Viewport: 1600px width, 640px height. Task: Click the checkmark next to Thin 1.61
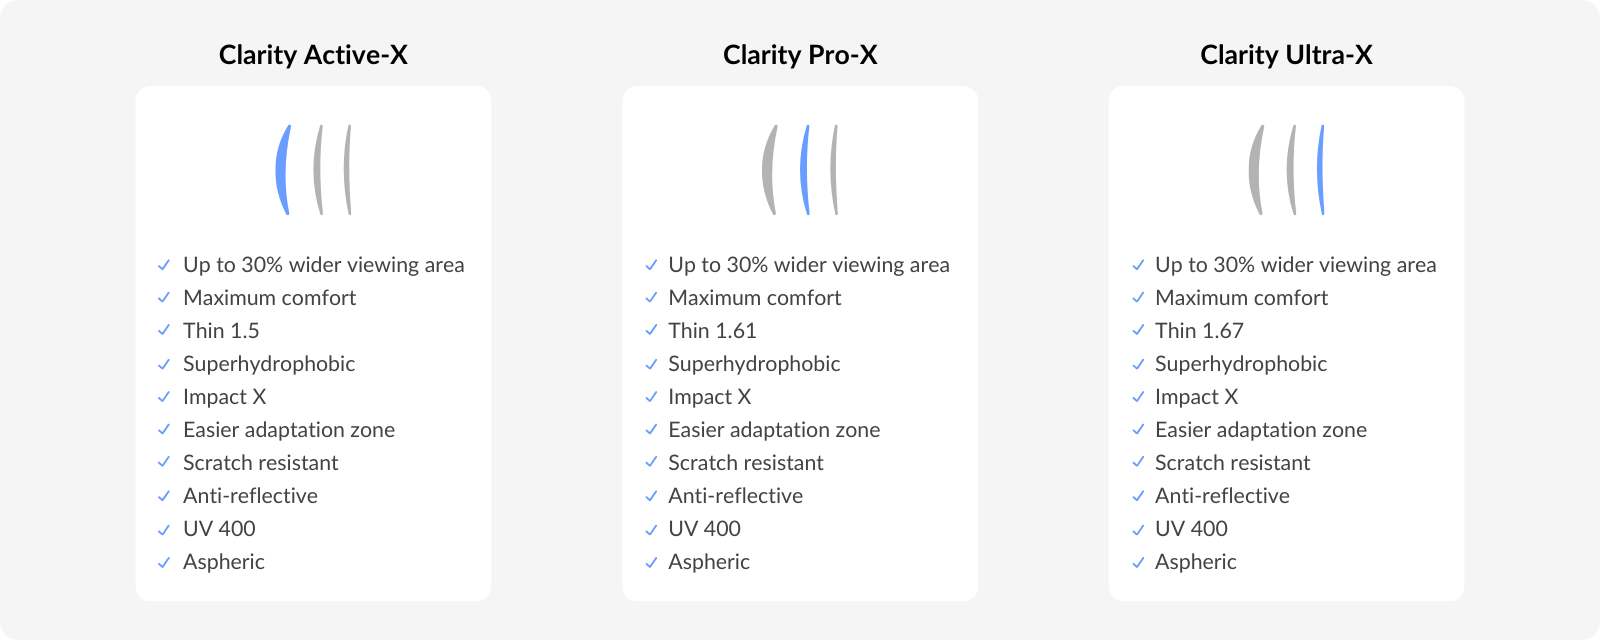[x=651, y=331]
